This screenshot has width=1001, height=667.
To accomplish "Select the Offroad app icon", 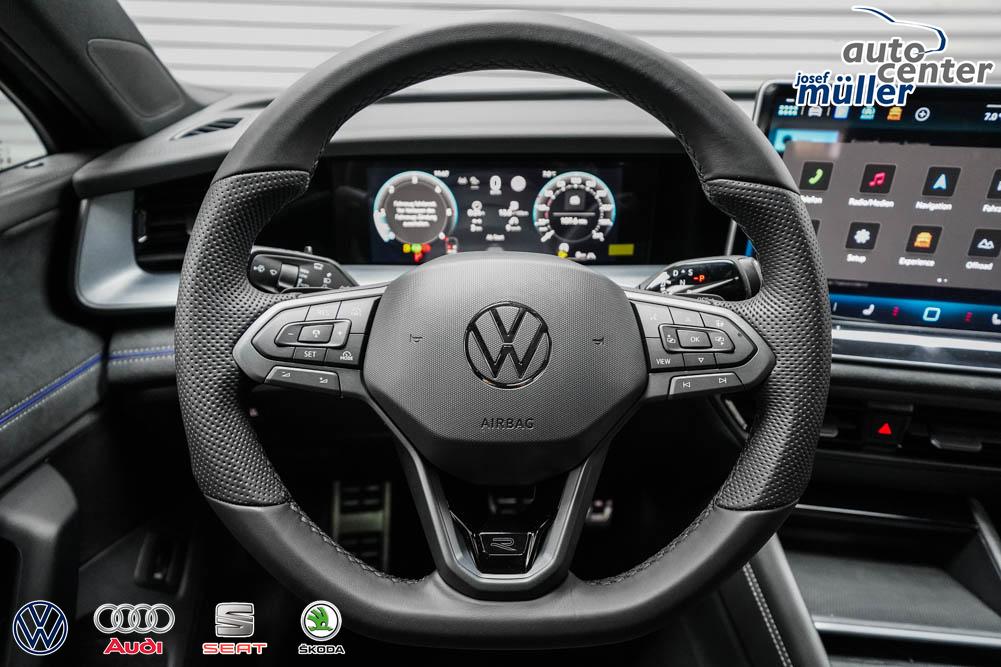I will point(984,244).
